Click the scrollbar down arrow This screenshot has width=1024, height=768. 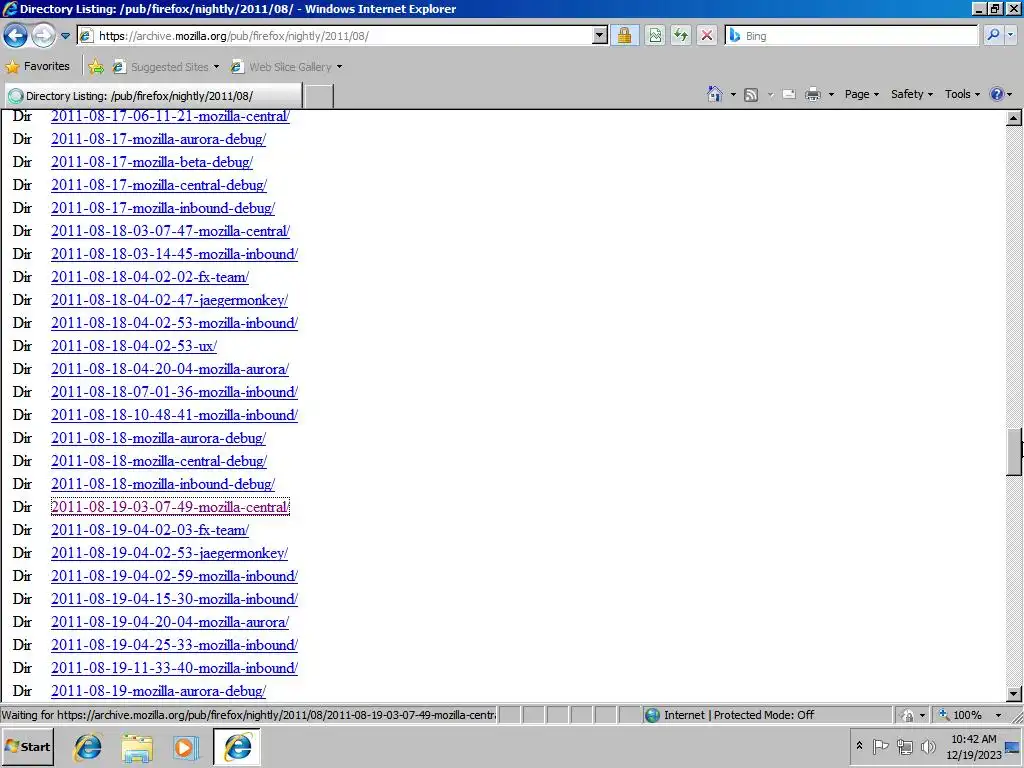(x=1014, y=694)
